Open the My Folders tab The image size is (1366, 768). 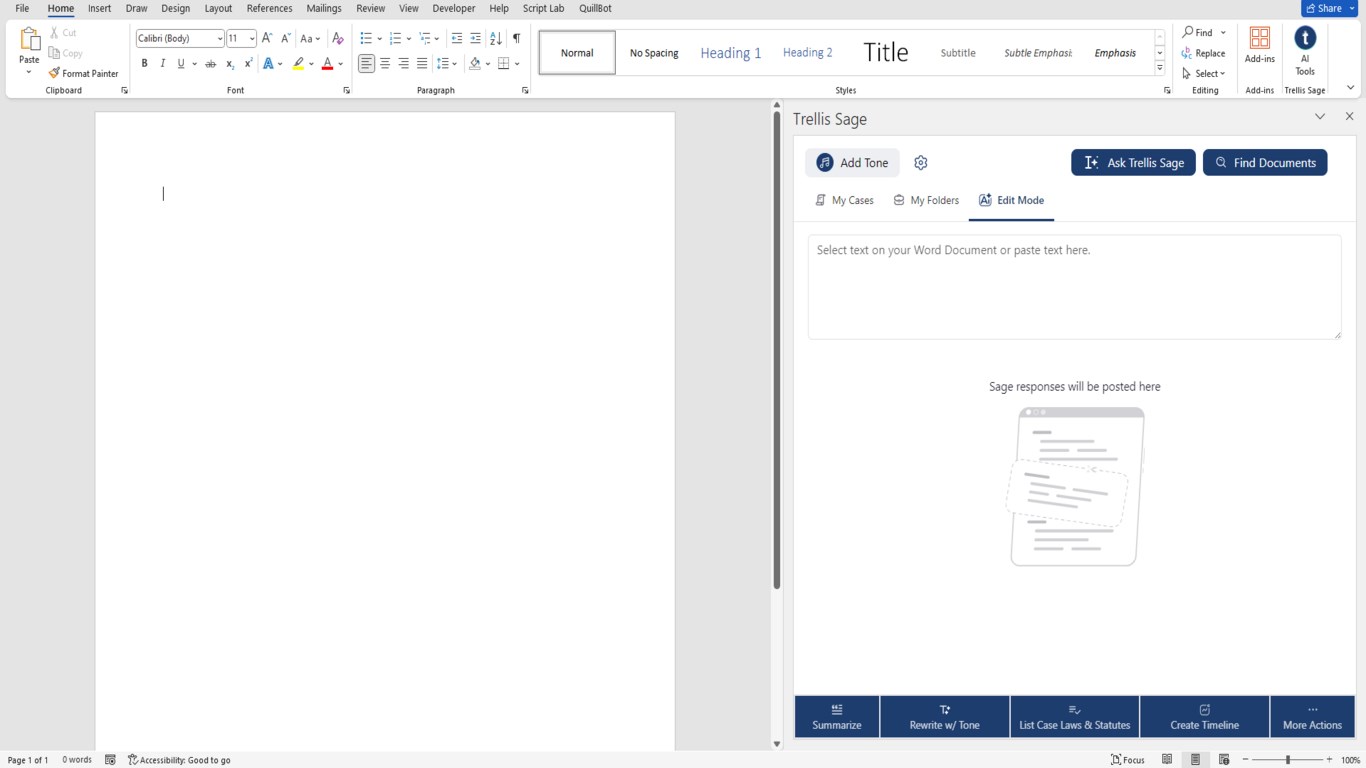(x=926, y=200)
